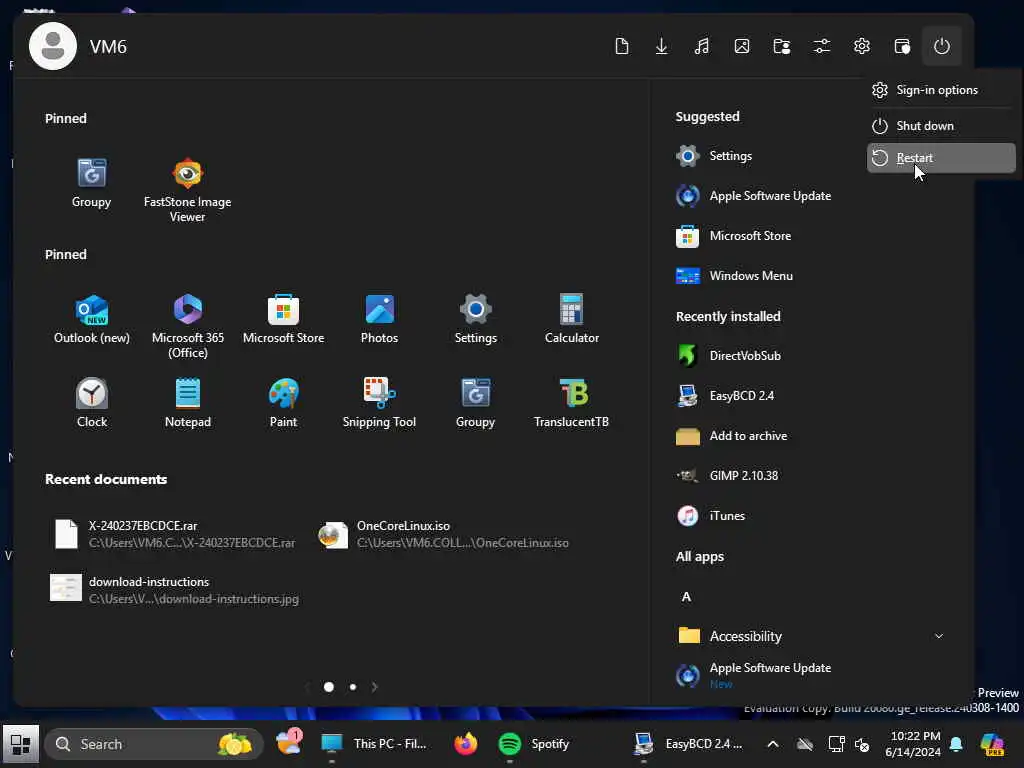Open Firefox from taskbar
The height and width of the screenshot is (768, 1024).
coord(466,744)
